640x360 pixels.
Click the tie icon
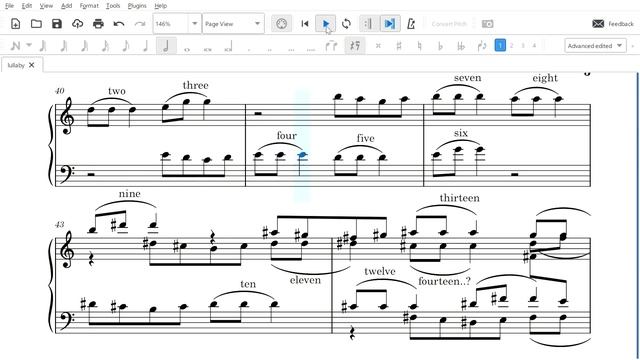click(x=331, y=46)
